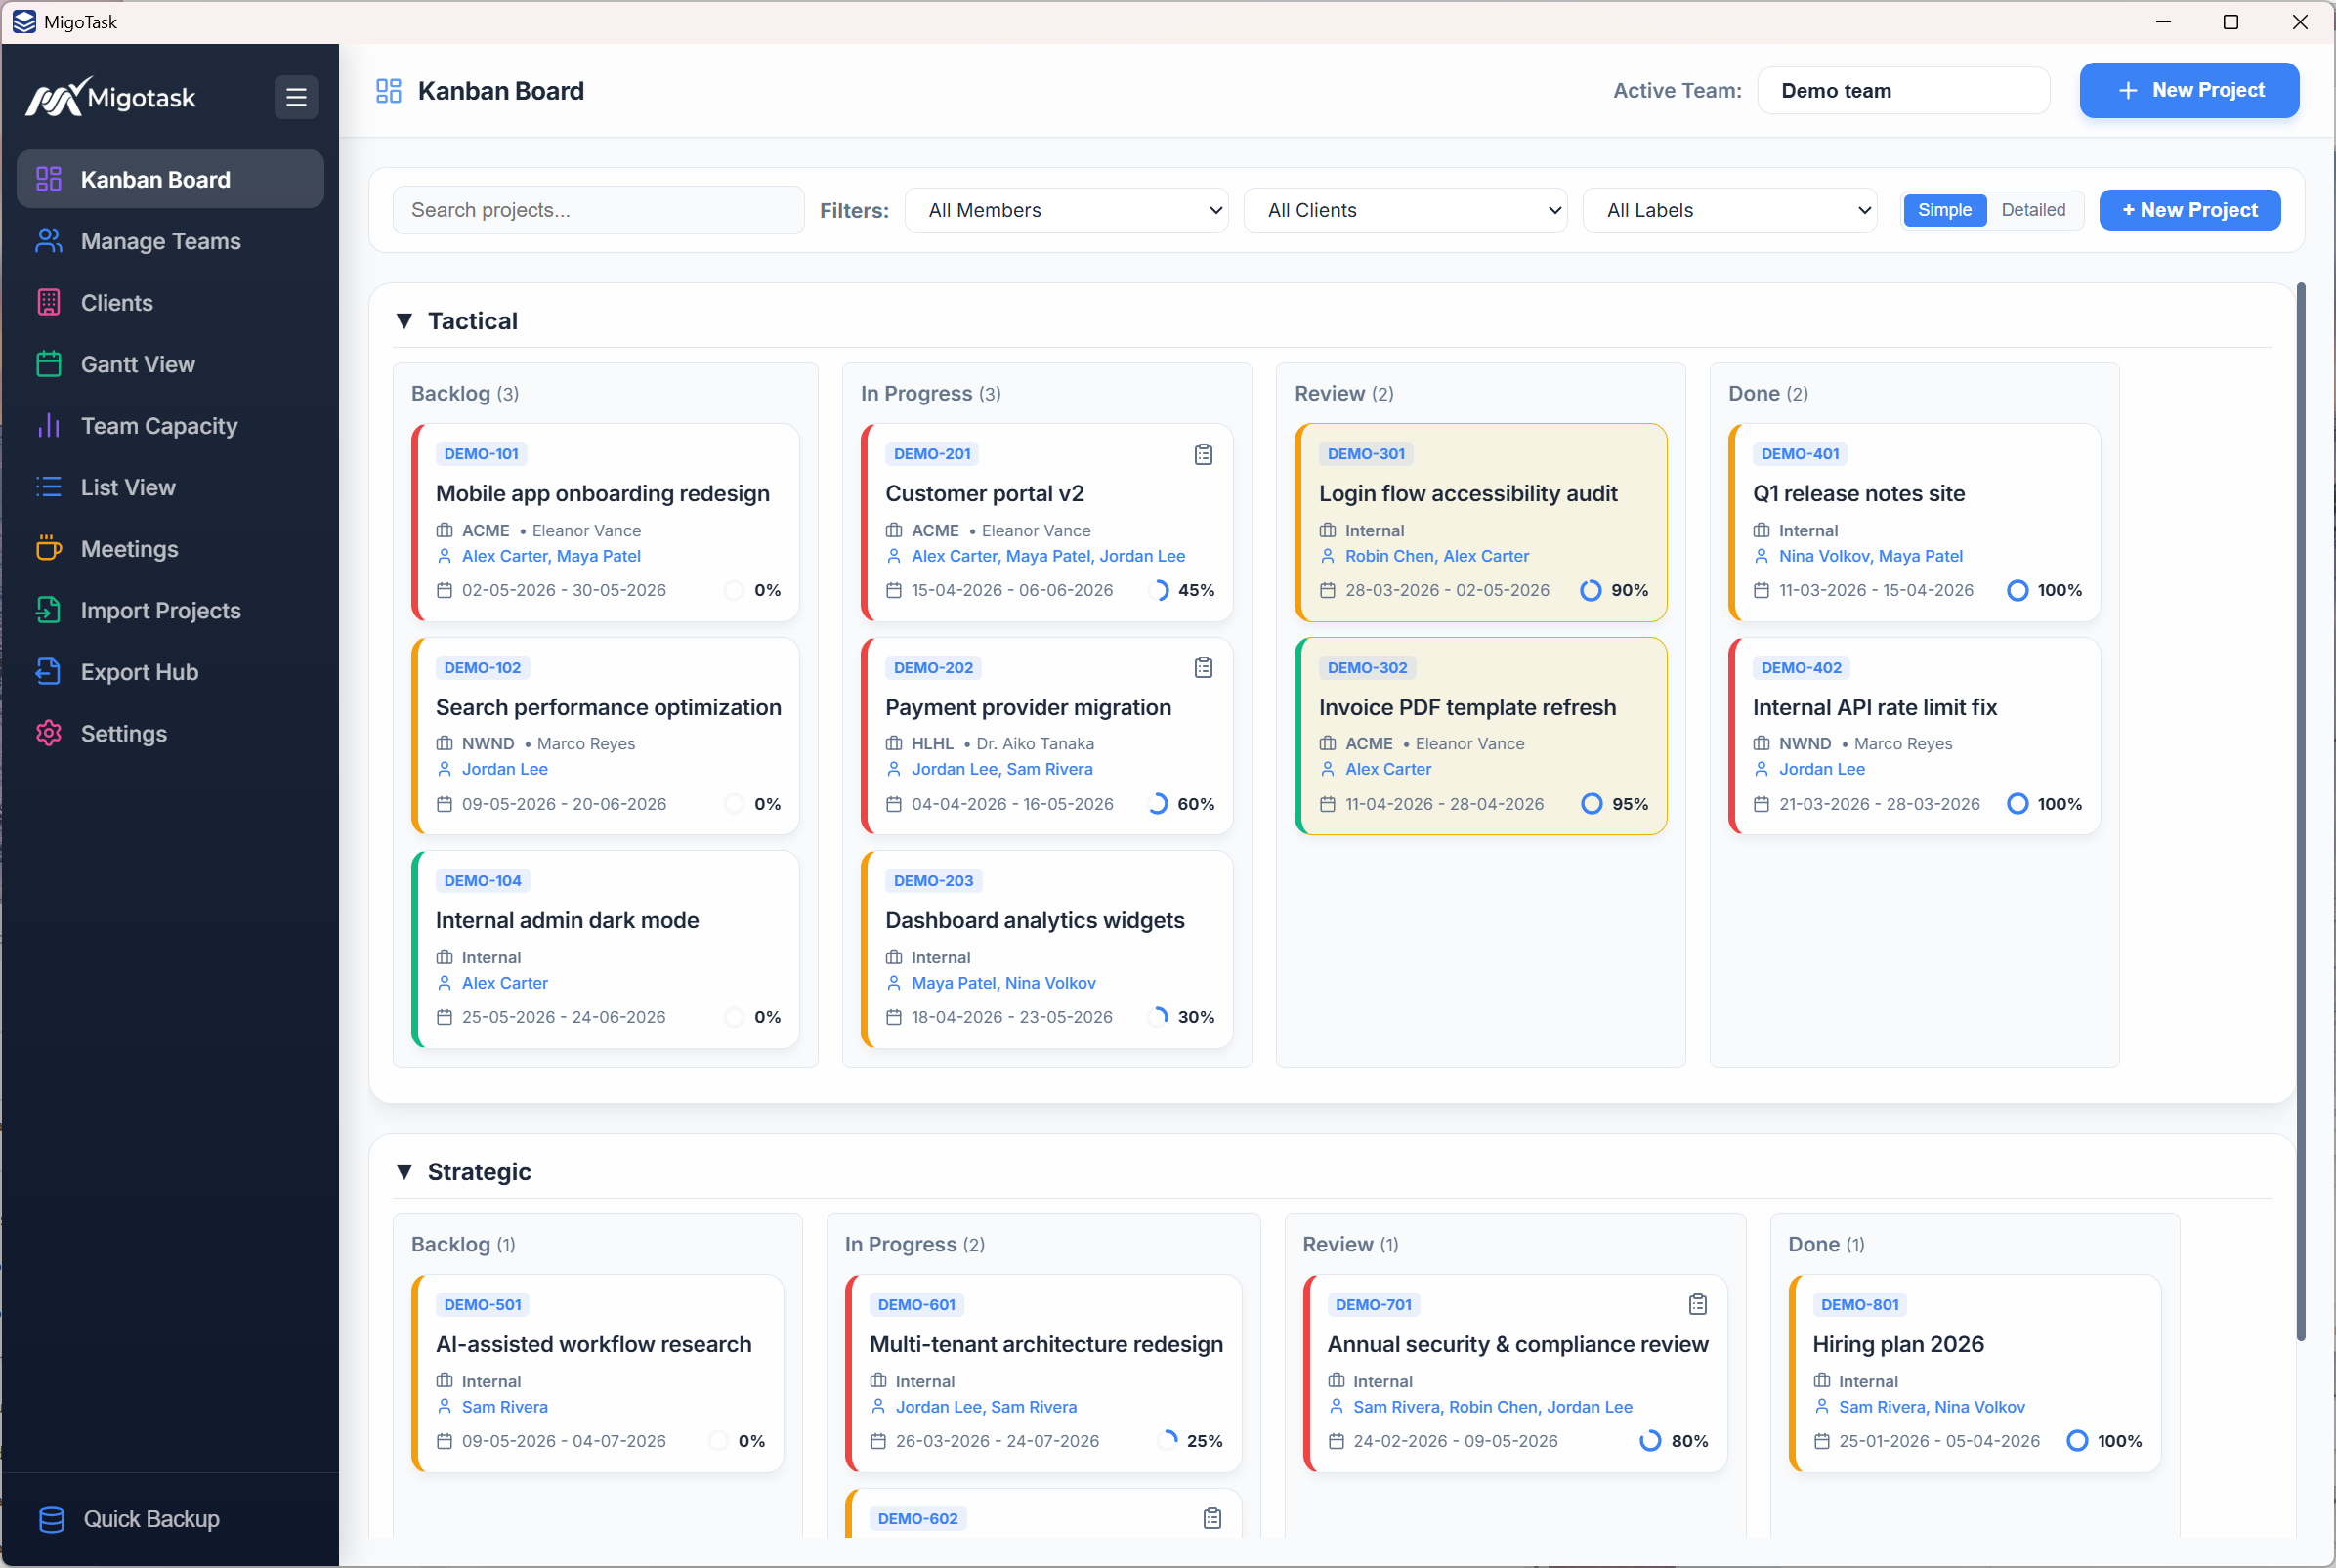Click person icon on Internal API rate limit card
Screen dimensions: 2336x1568
[1762, 769]
